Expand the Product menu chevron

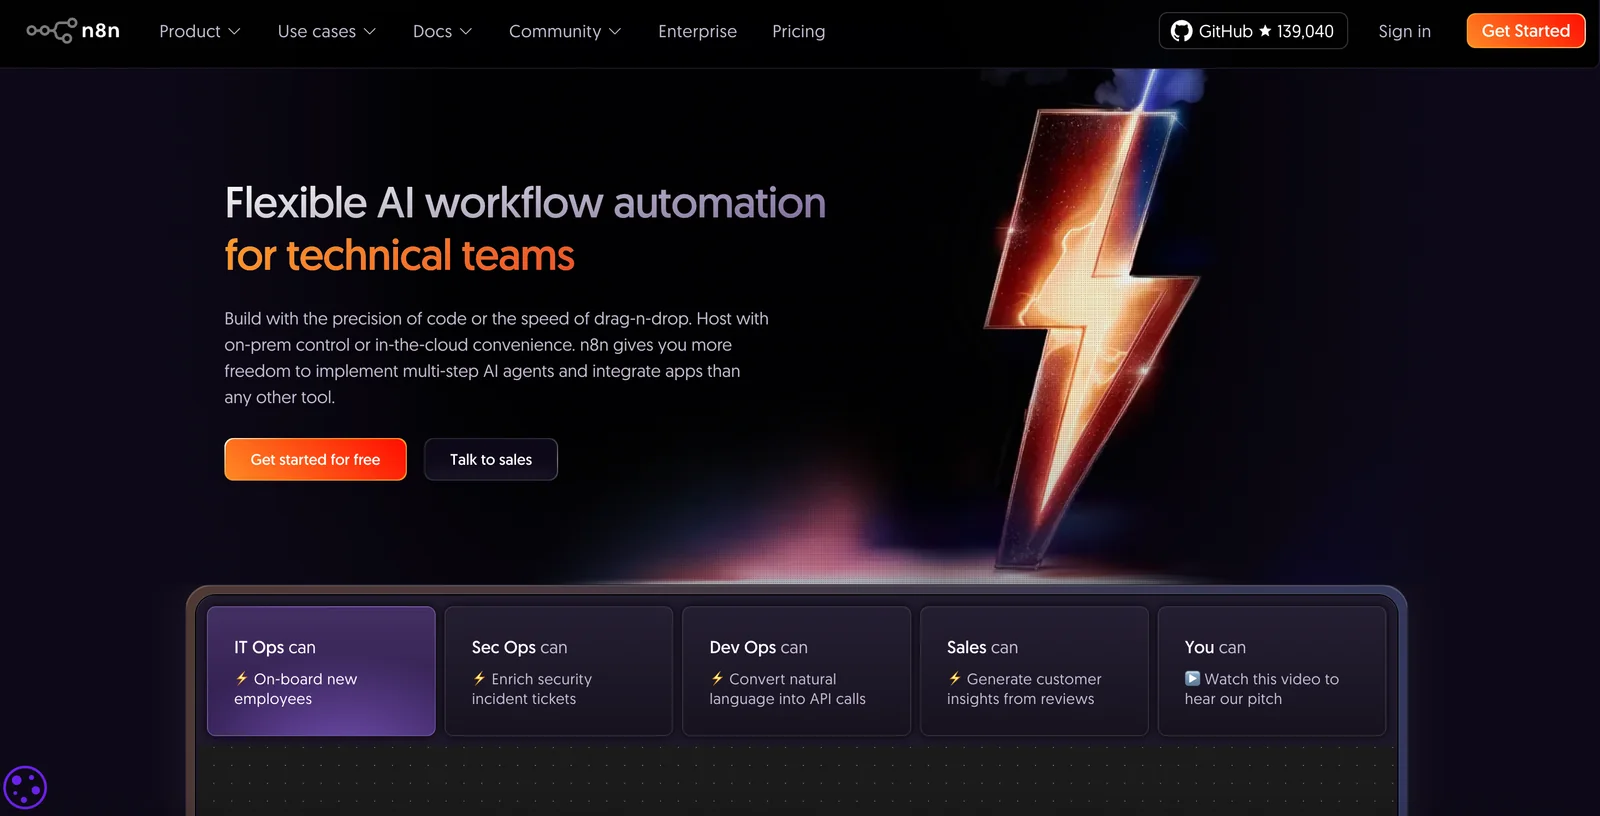pyautogui.click(x=234, y=32)
